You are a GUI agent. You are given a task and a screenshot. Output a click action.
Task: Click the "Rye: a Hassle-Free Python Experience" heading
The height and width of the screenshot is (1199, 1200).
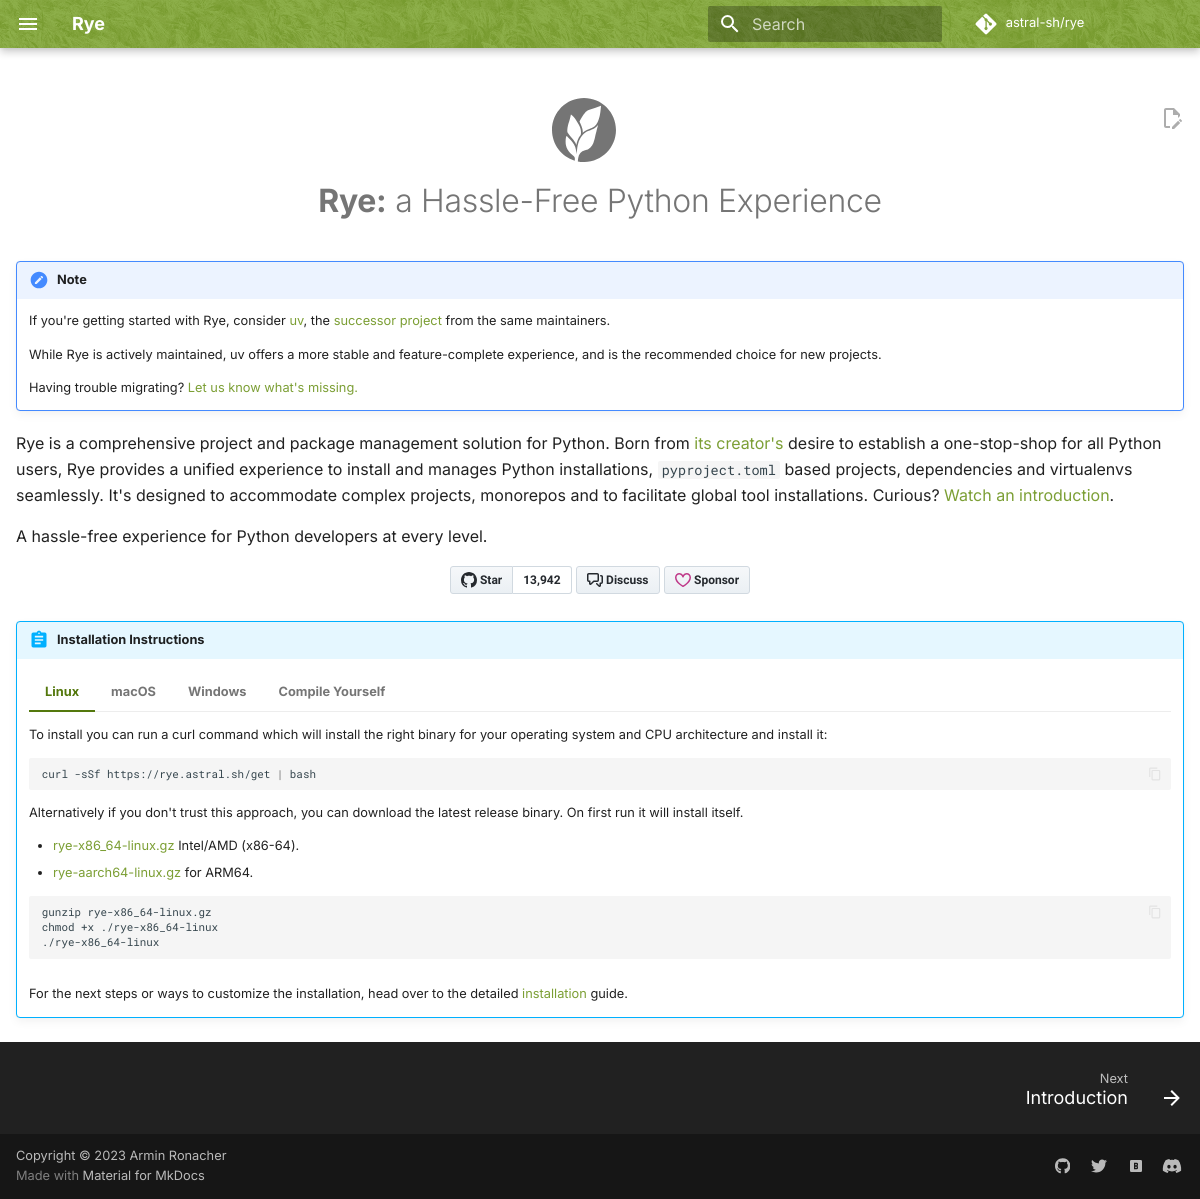tap(600, 201)
